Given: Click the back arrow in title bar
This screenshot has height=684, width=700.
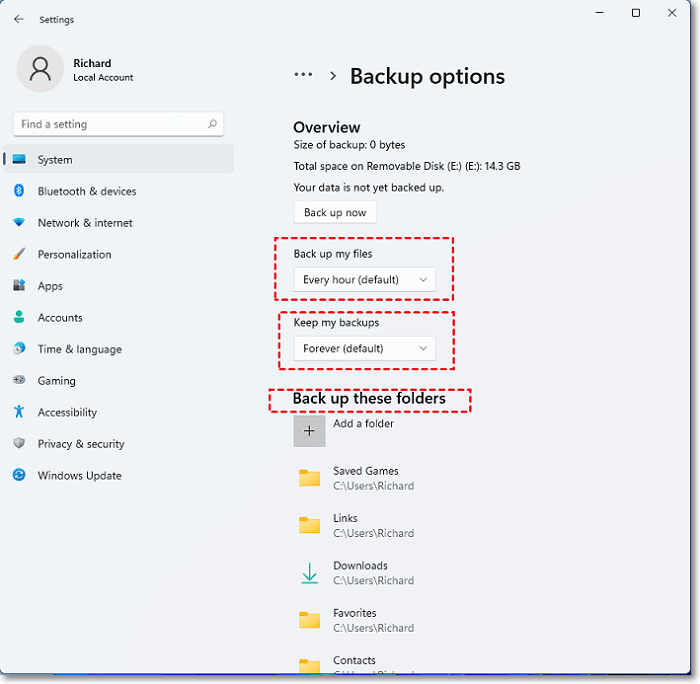Looking at the screenshot, I should [19, 19].
